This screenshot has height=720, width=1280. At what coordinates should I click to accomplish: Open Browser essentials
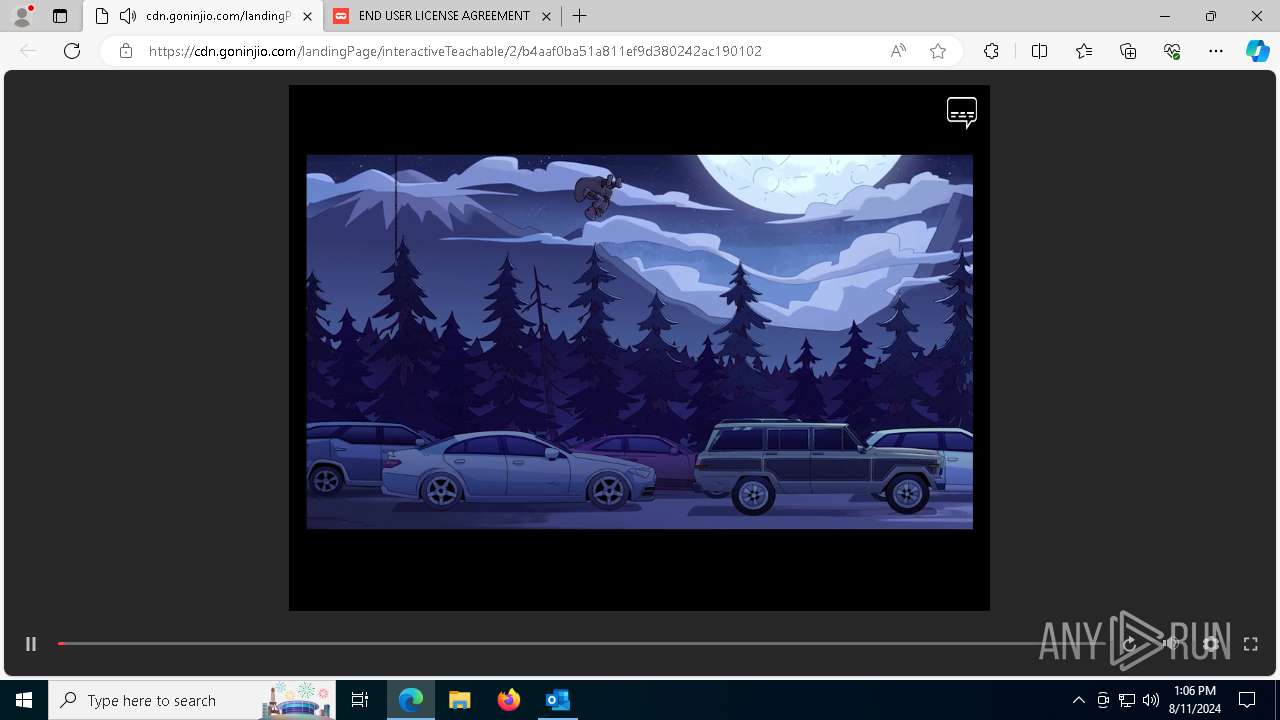click(1172, 51)
